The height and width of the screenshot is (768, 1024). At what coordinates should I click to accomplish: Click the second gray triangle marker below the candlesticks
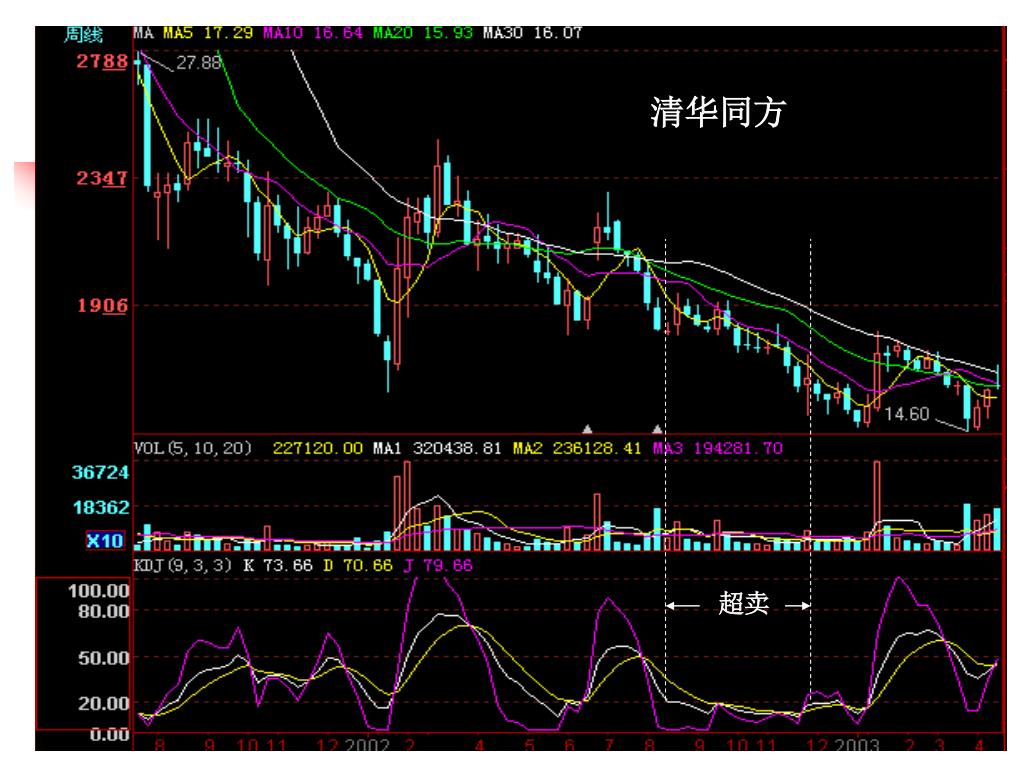pyautogui.click(x=657, y=429)
